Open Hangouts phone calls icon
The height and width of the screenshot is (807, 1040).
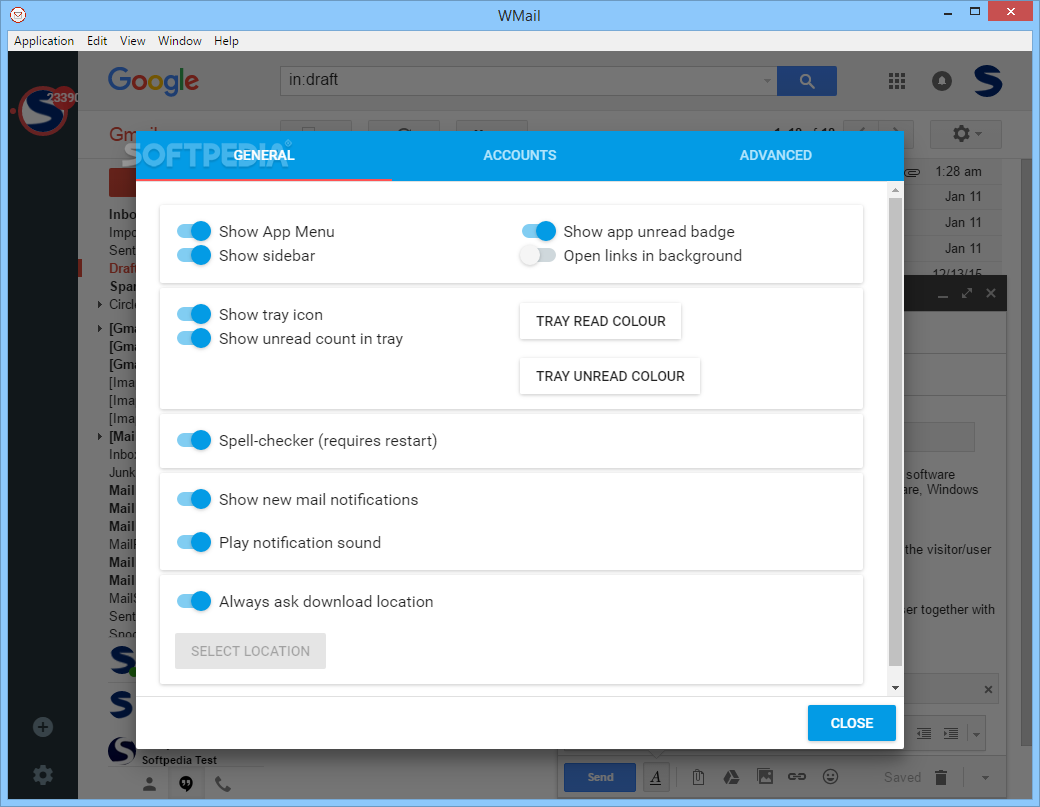[223, 784]
